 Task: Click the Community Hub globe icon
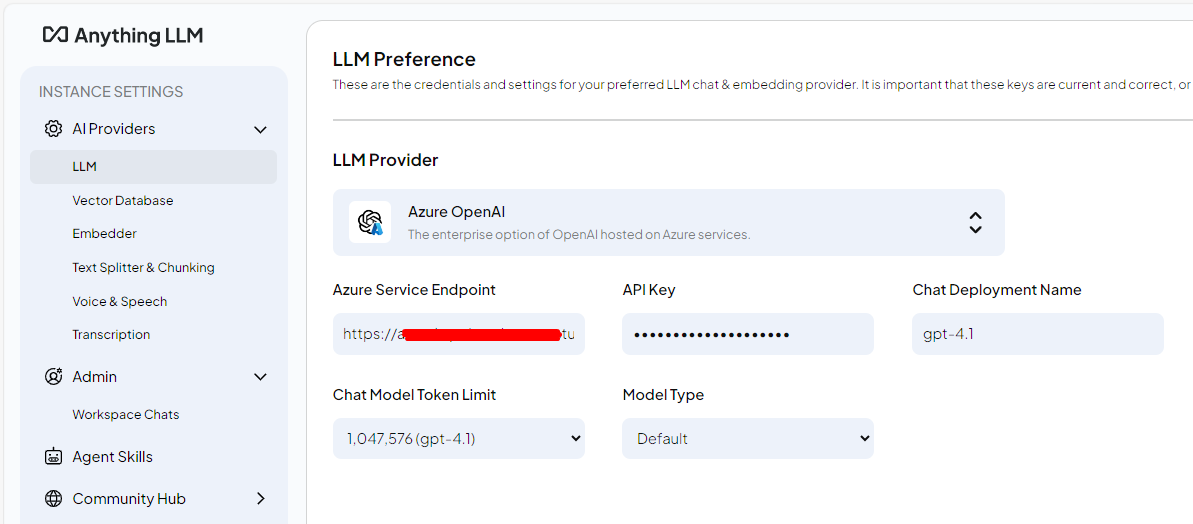point(53,499)
